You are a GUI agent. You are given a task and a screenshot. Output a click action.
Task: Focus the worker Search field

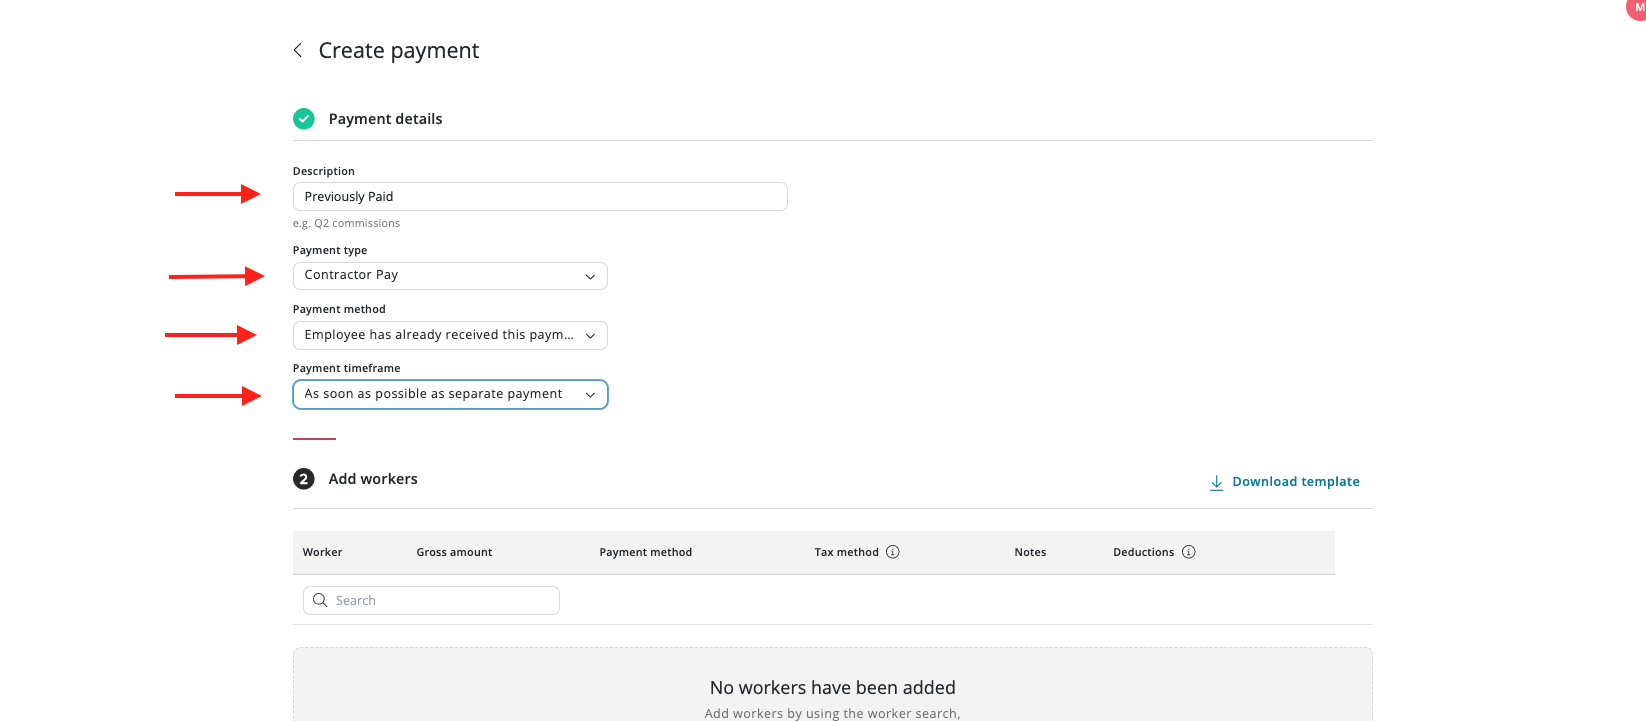click(431, 600)
